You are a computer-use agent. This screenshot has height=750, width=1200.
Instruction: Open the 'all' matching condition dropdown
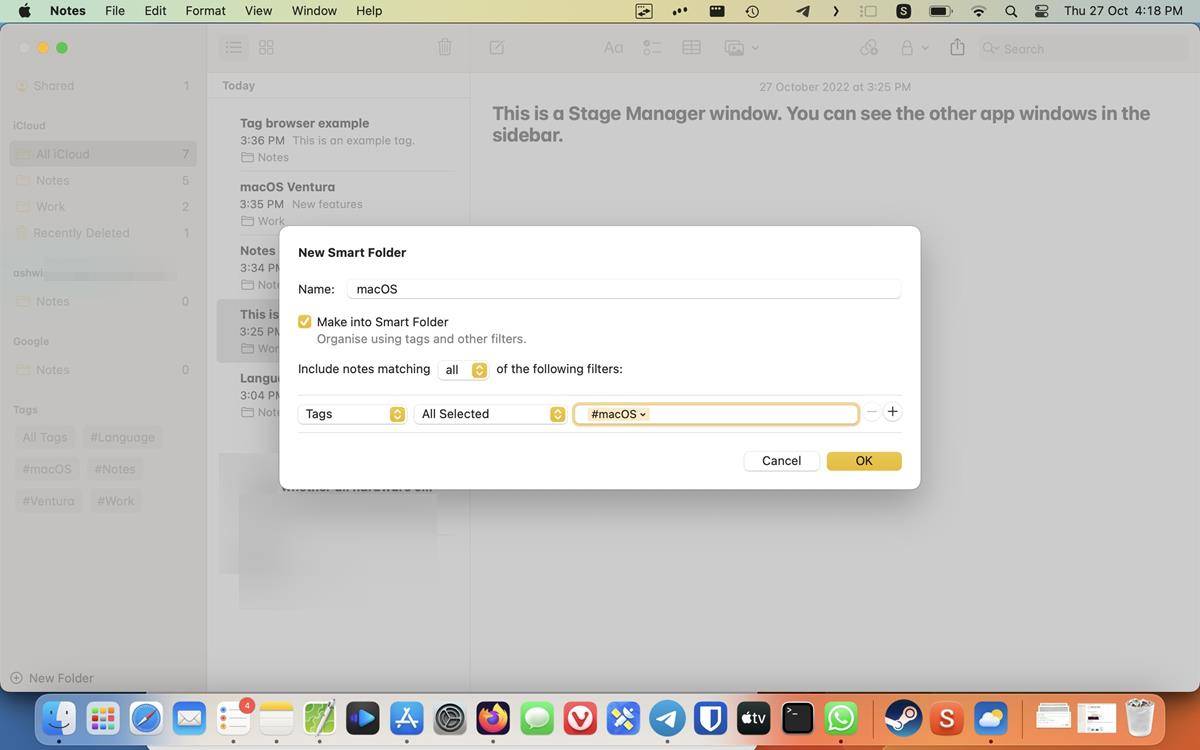[x=463, y=369]
